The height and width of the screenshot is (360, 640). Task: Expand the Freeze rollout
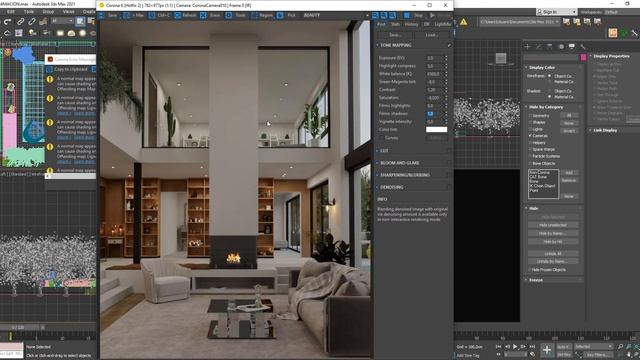pyautogui.click(x=553, y=280)
